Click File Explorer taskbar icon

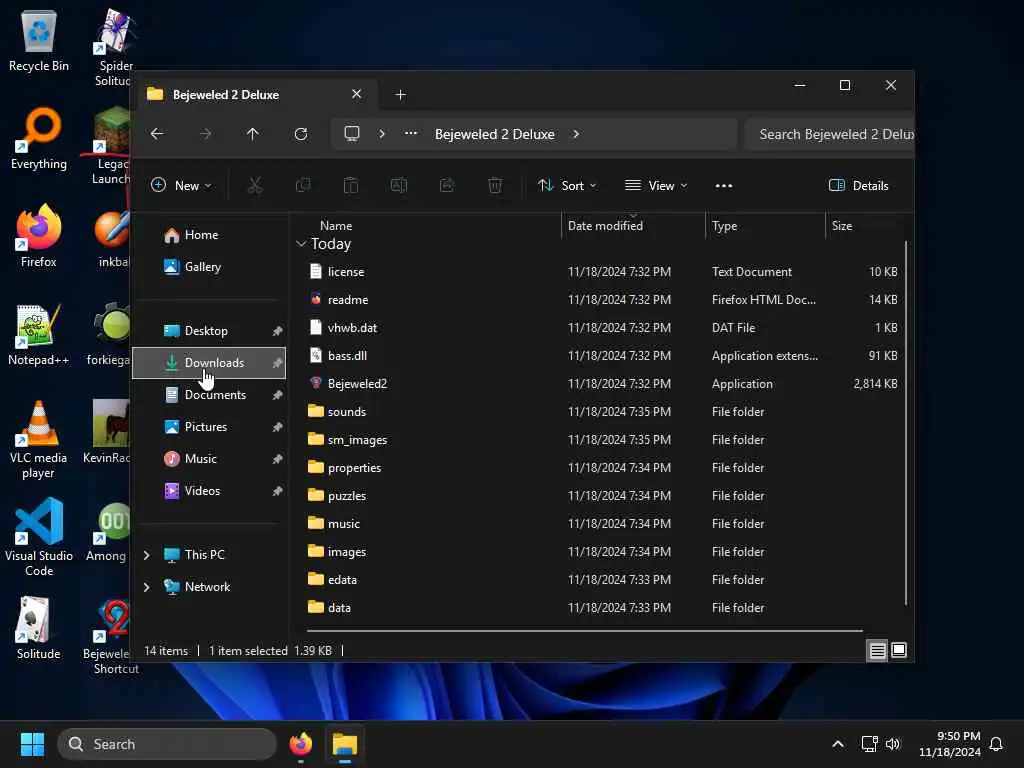coord(345,744)
